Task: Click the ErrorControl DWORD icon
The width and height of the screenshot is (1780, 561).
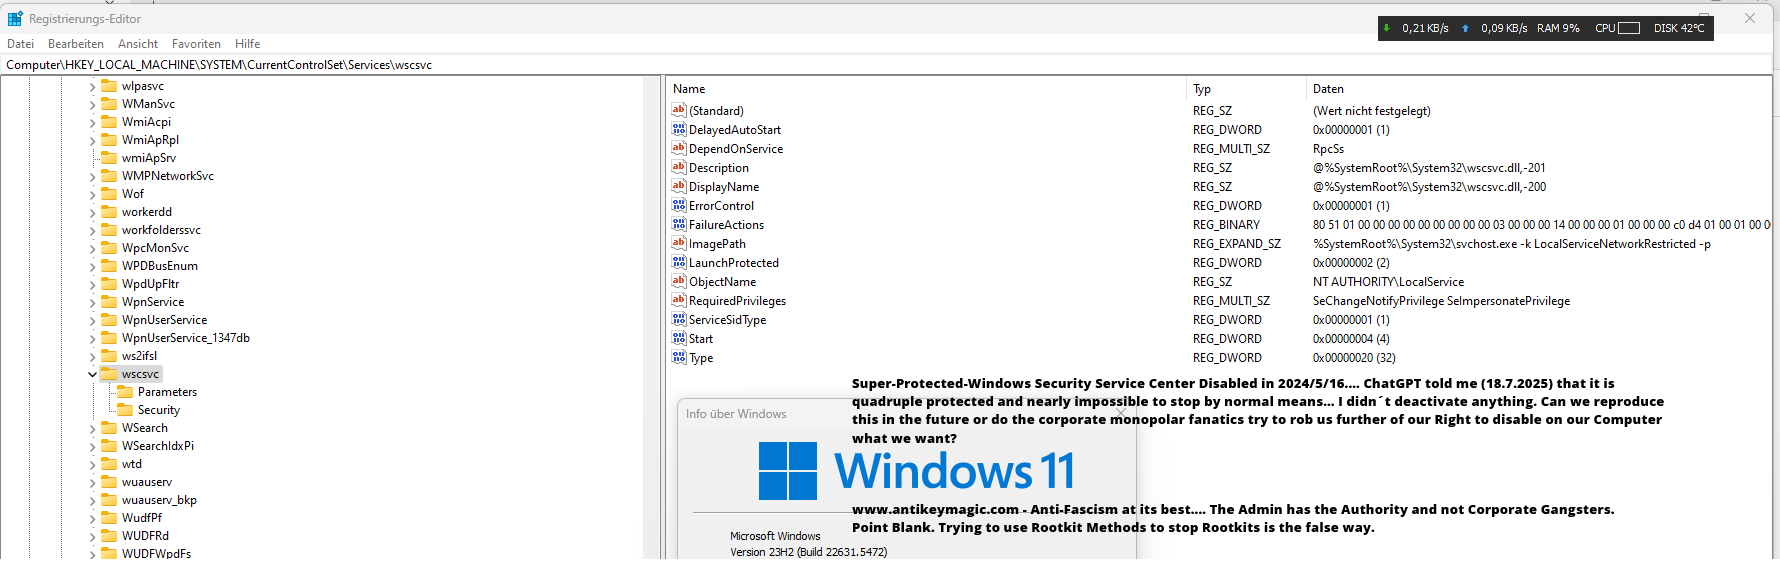Action: pyautogui.click(x=679, y=205)
